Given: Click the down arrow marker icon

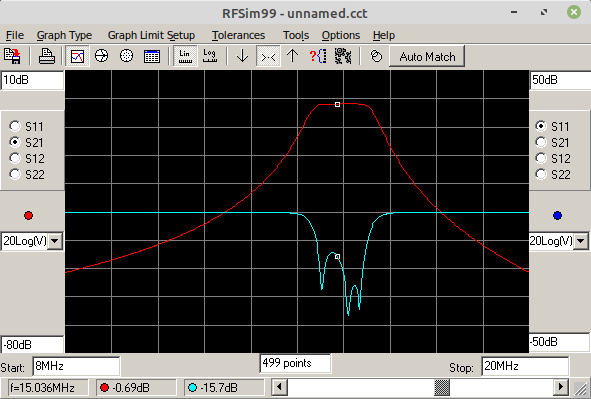Looking at the screenshot, I should pos(242,56).
